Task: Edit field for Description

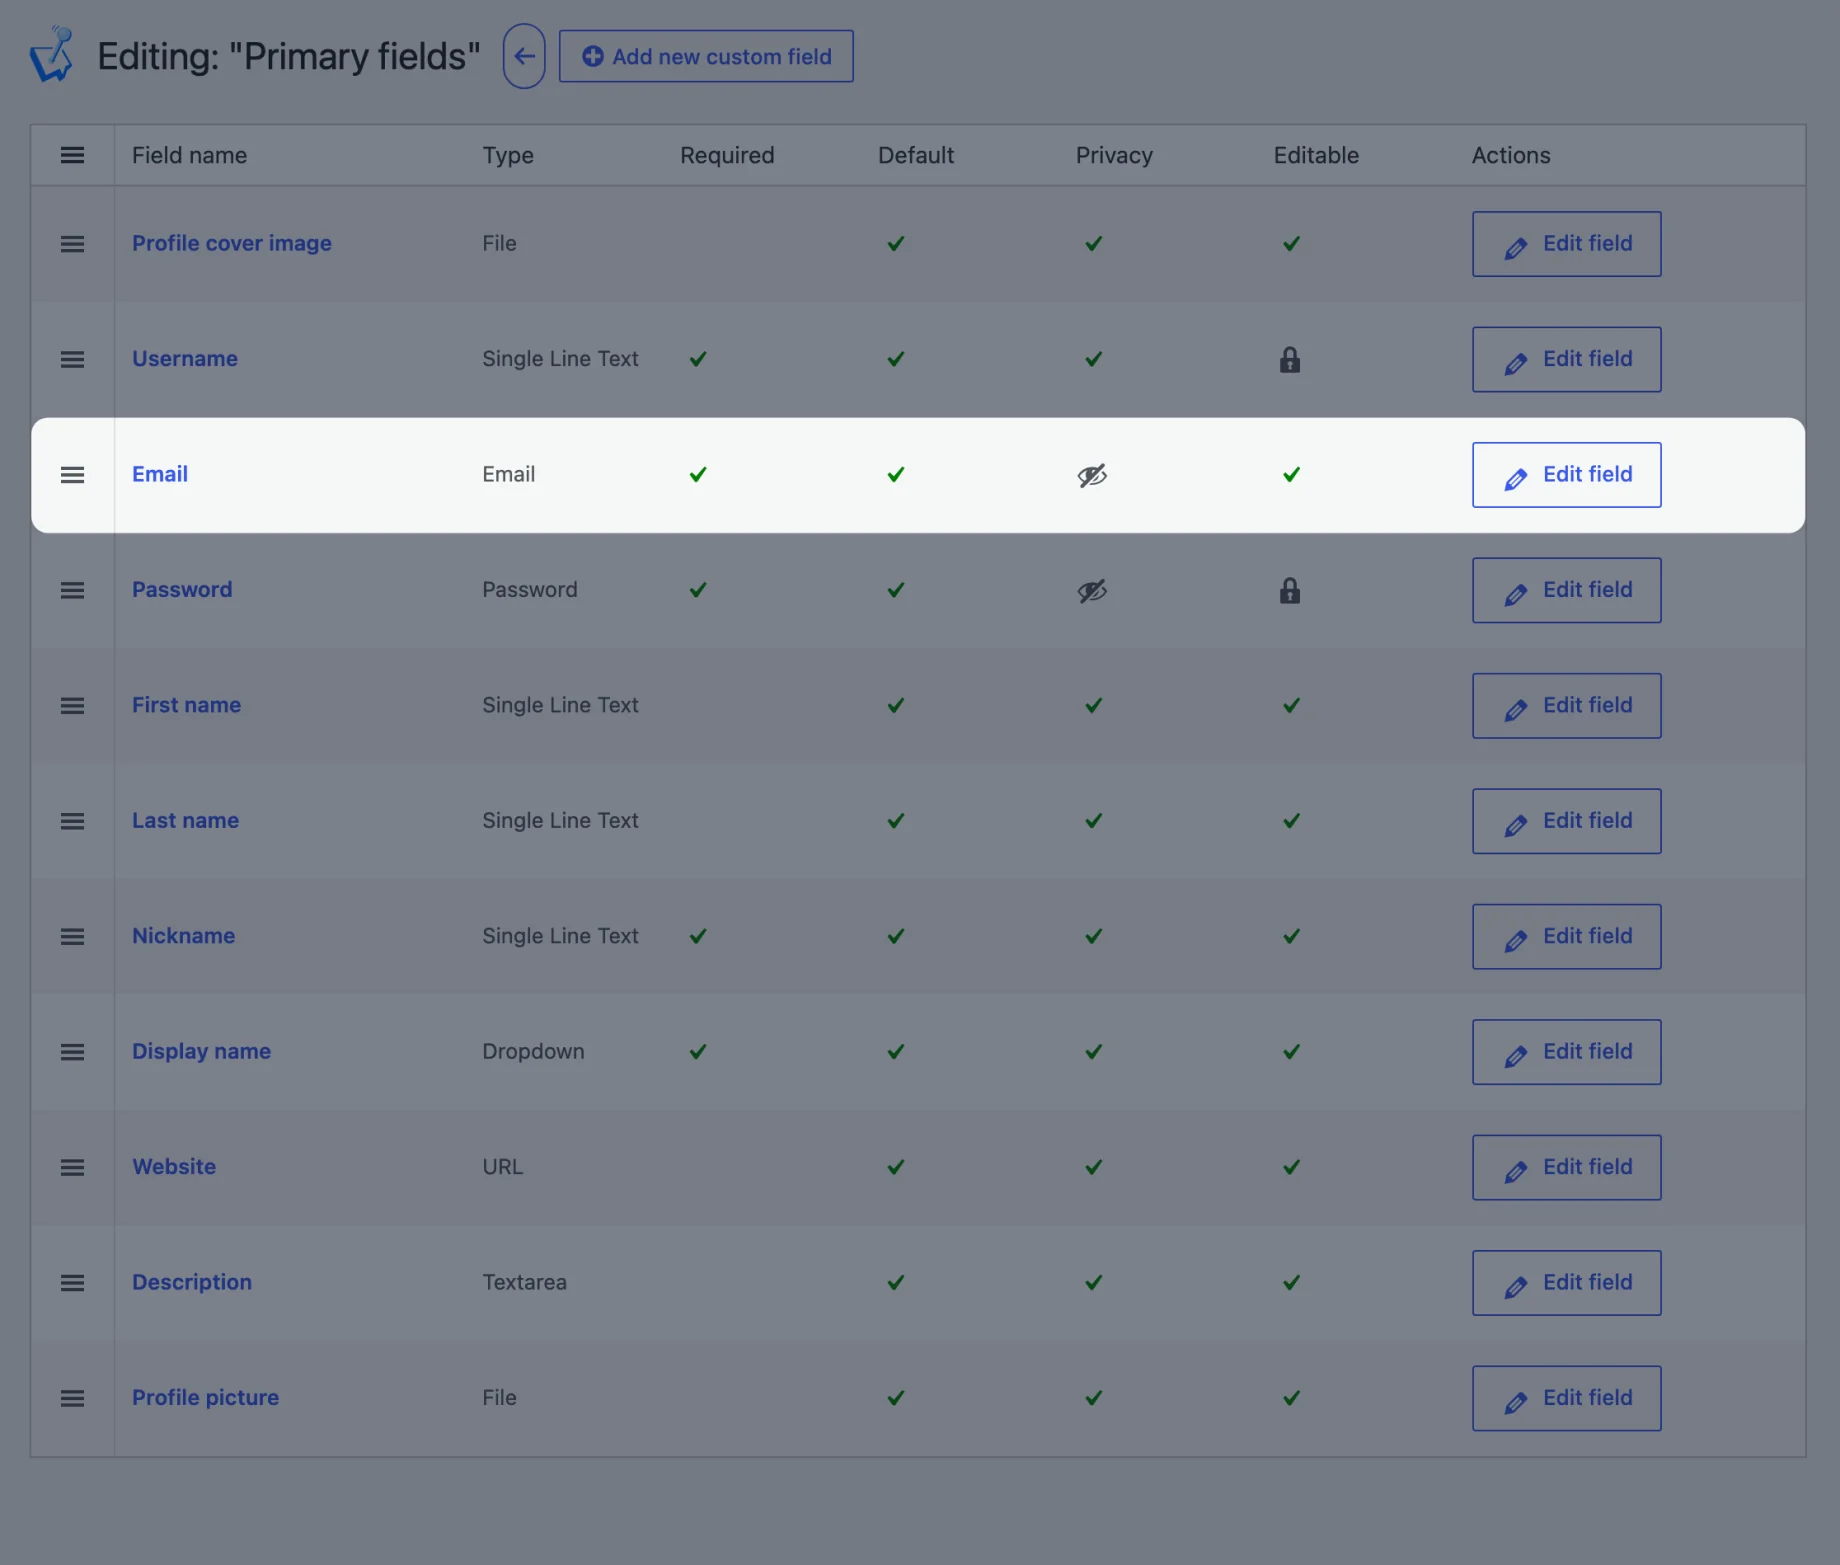Action: [1567, 1283]
